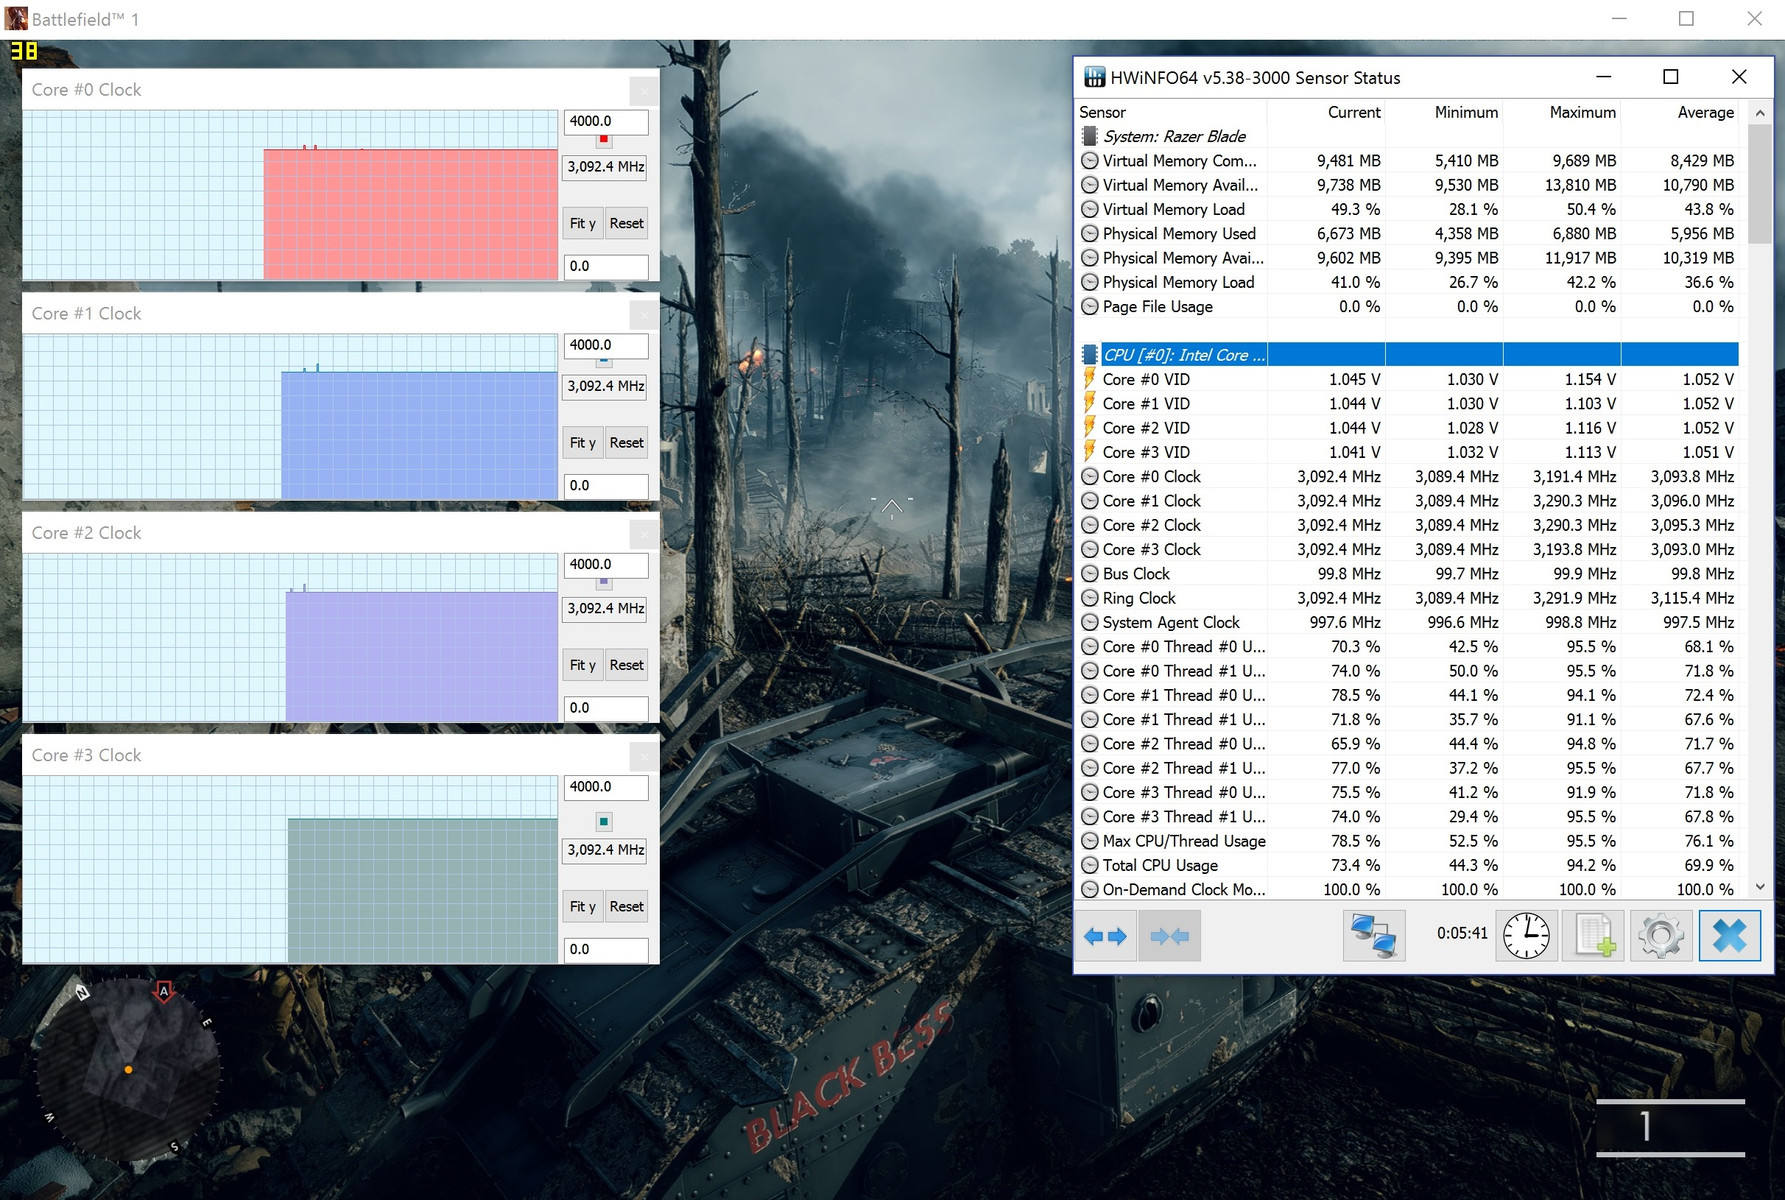This screenshot has width=1785, height=1200.
Task: Click the Maximum column header
Action: (1562, 112)
